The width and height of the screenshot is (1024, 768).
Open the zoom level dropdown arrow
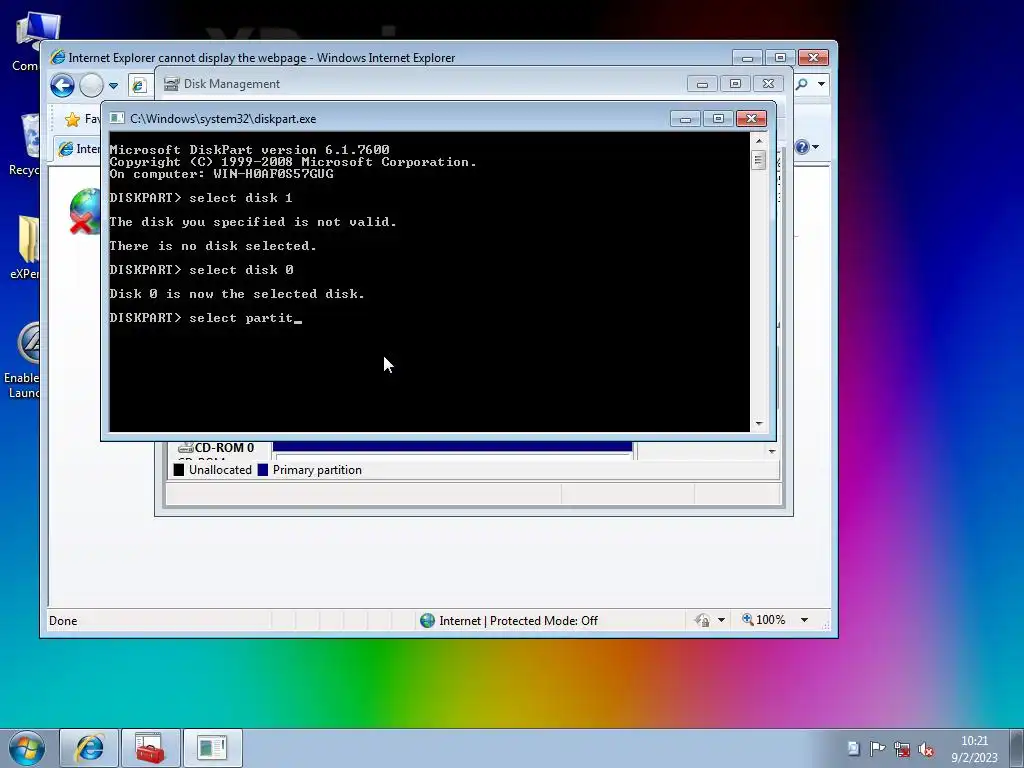pyautogui.click(x=805, y=620)
